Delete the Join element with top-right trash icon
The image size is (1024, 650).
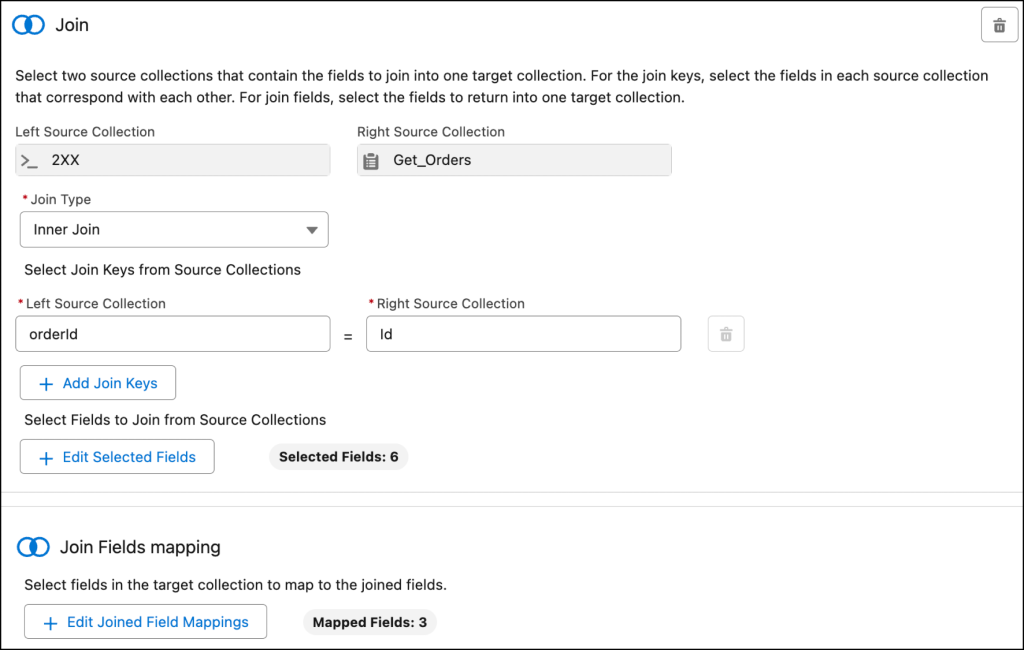click(998, 26)
